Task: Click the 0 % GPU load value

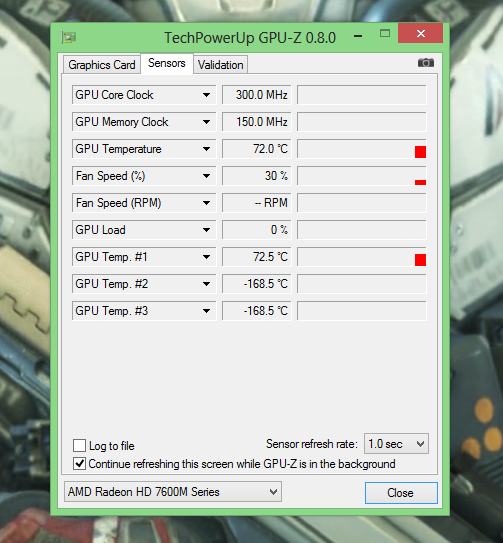Action: (257, 230)
